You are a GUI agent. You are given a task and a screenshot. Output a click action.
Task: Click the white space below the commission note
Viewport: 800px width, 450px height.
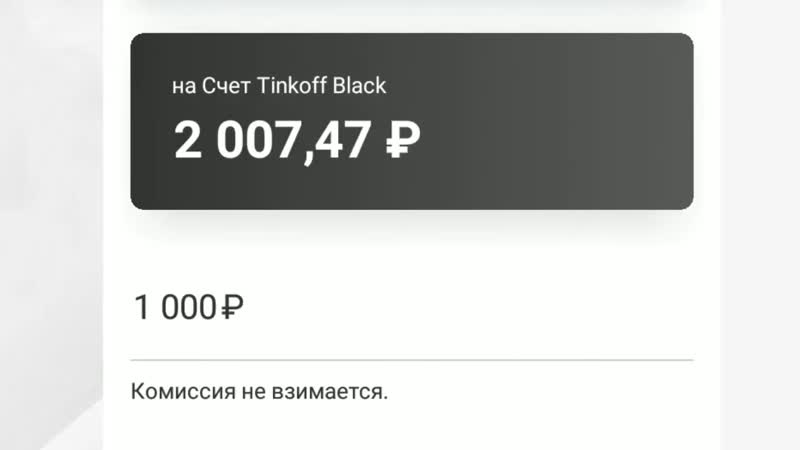411,428
